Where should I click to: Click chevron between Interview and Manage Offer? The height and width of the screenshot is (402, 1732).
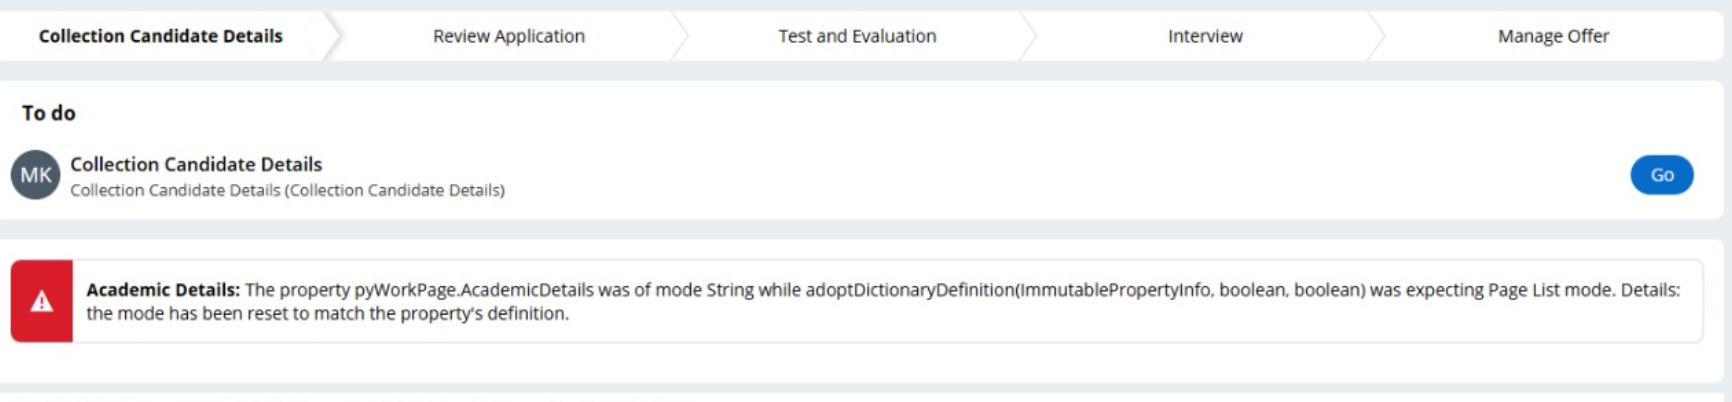1376,36
